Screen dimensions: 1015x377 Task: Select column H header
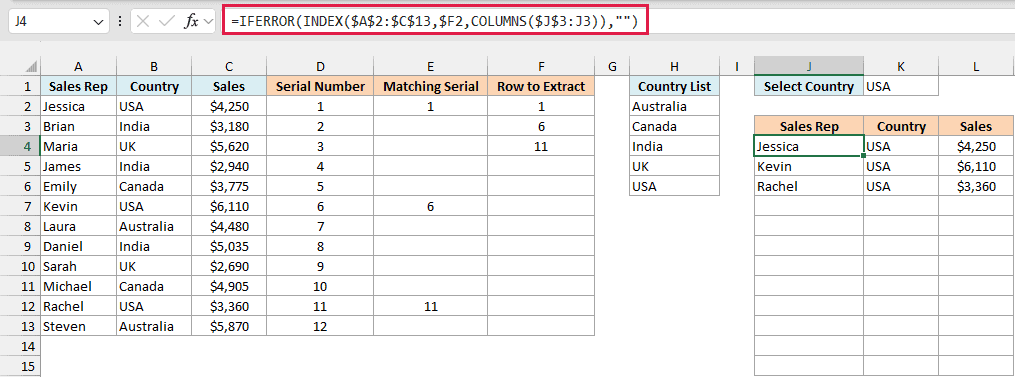tap(675, 66)
